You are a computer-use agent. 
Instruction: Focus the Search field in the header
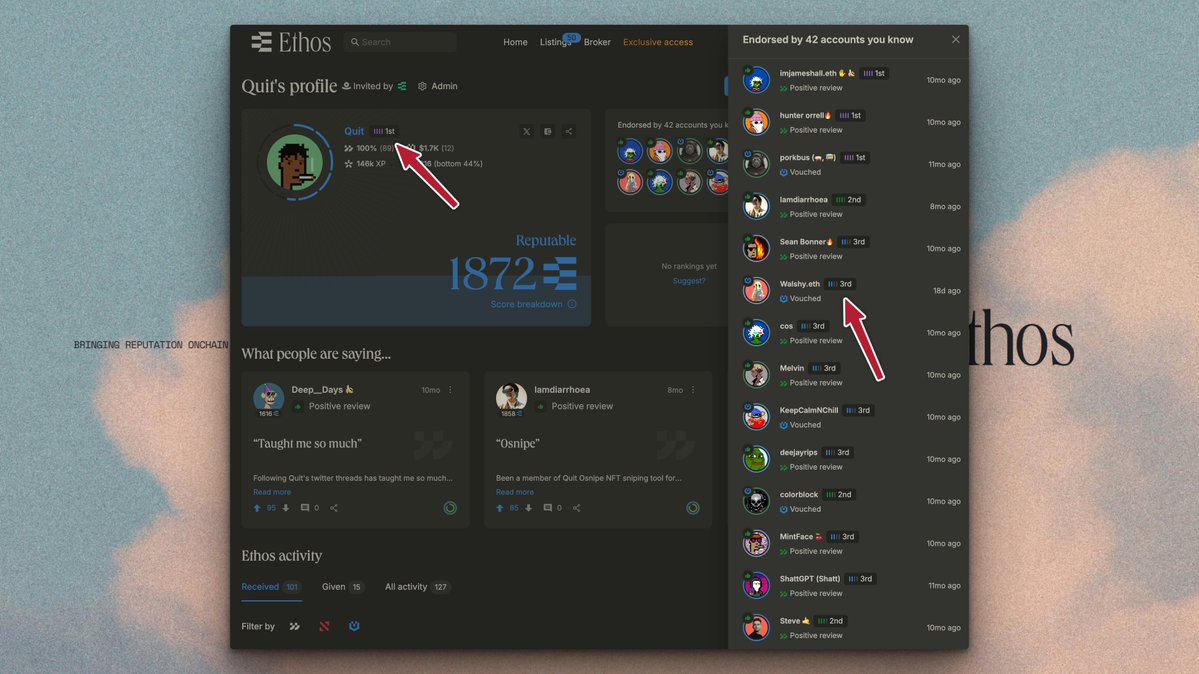[x=400, y=42]
